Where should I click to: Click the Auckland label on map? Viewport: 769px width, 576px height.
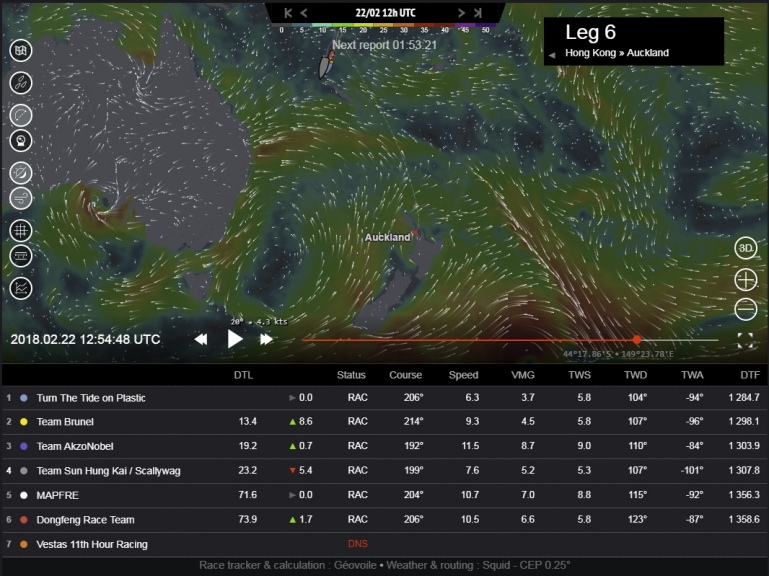click(387, 237)
